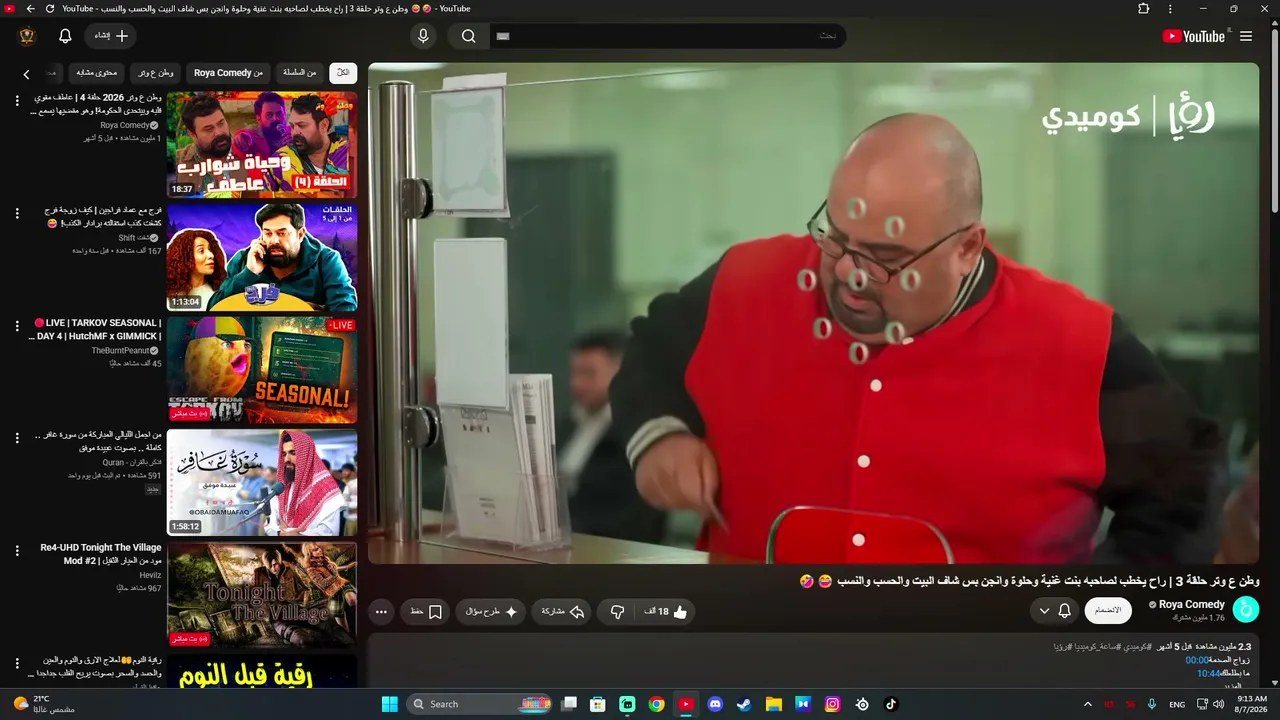The height and width of the screenshot is (720, 1280).
Task: Select the 'الكل' filter chip
Action: [x=343, y=73]
